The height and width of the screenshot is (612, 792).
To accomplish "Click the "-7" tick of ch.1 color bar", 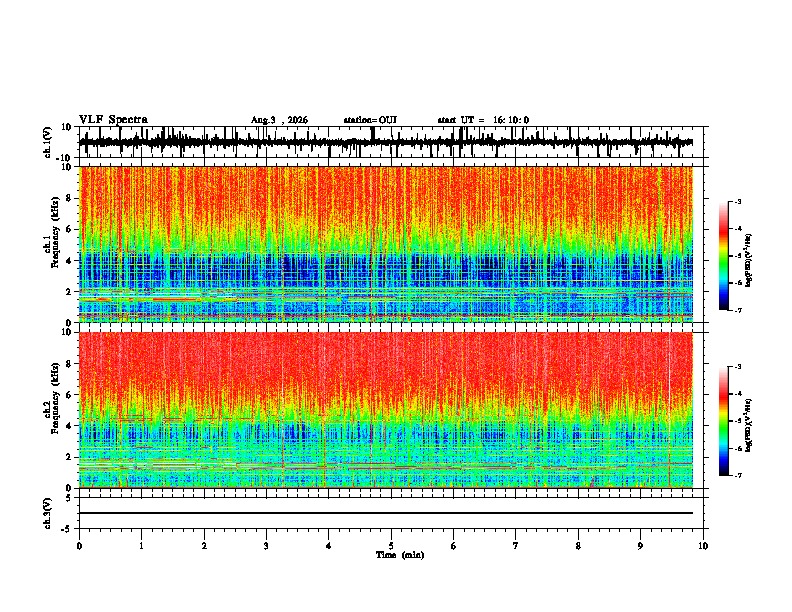I will click(x=737, y=310).
